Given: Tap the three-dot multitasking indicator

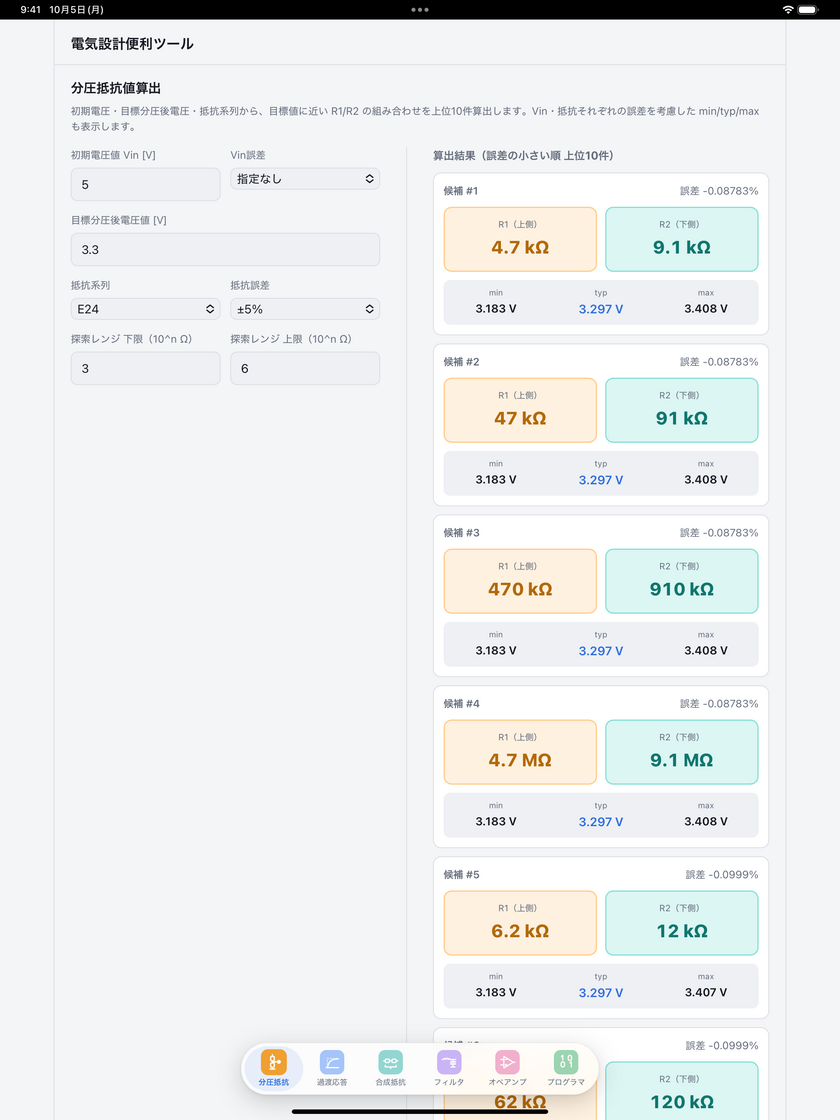Looking at the screenshot, I should click(420, 9).
